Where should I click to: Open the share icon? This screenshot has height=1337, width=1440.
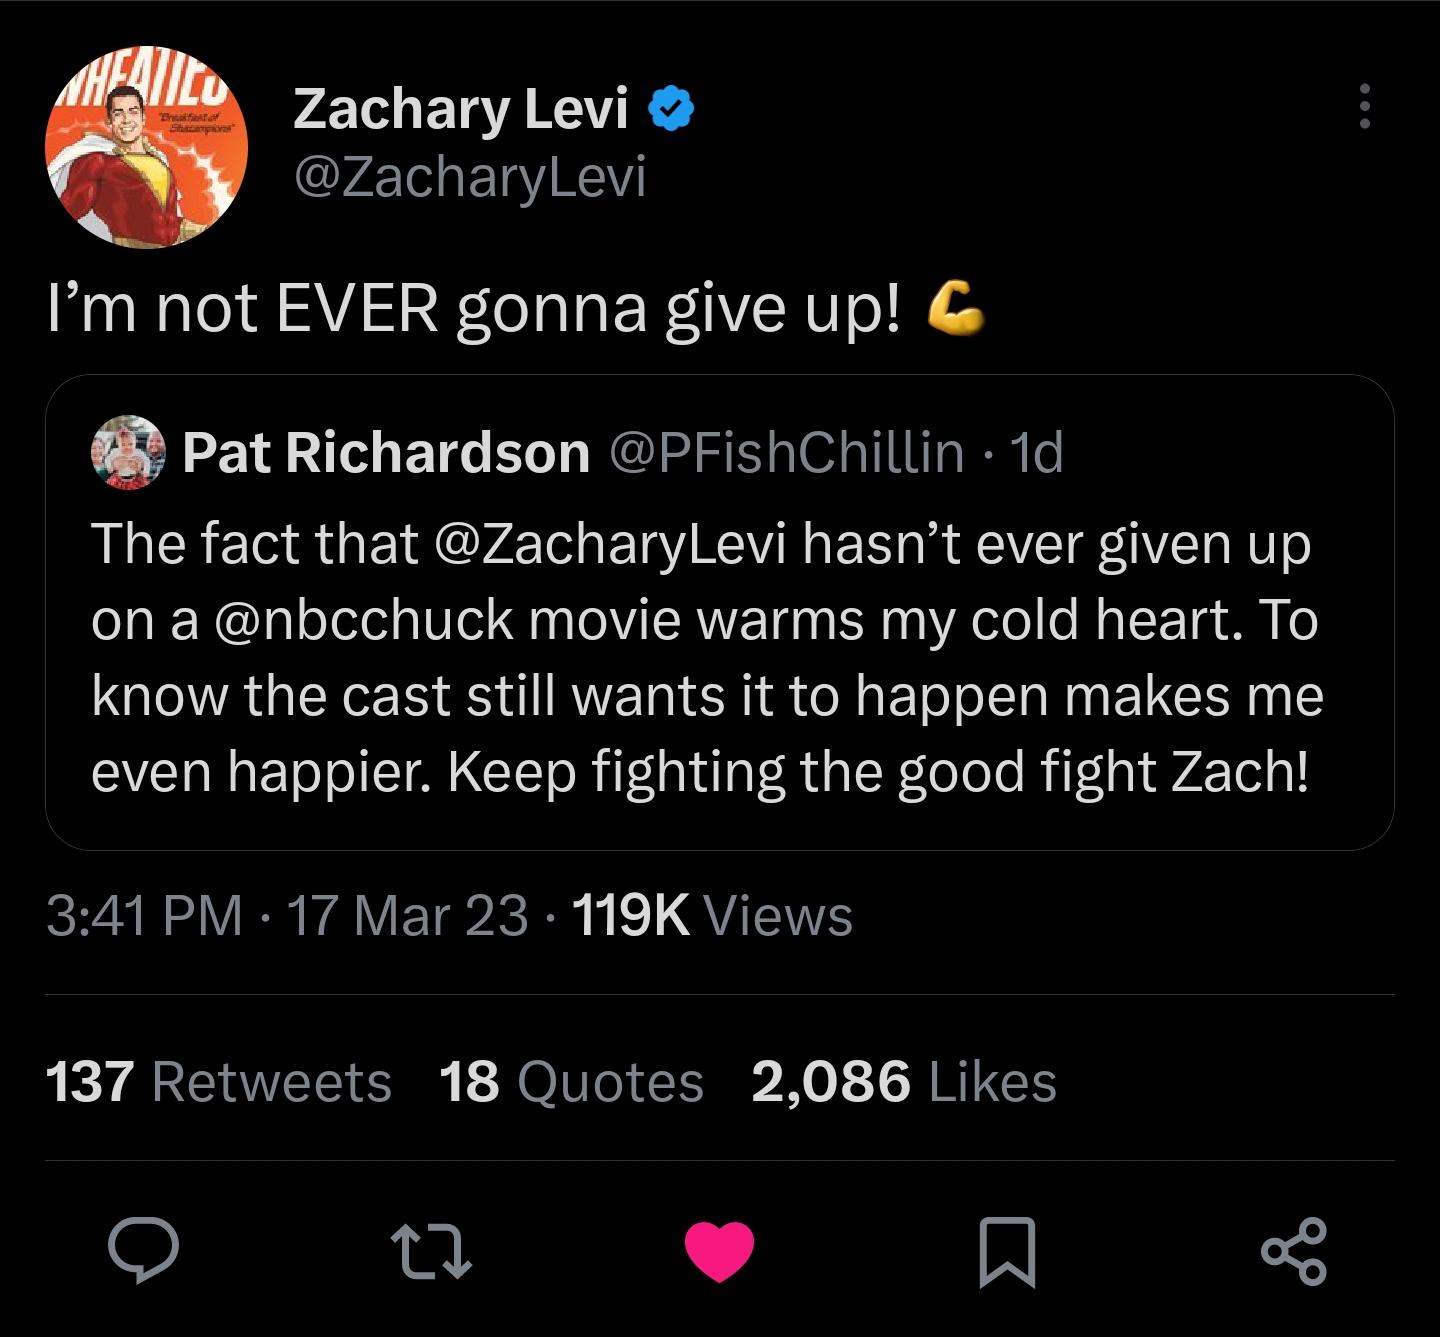pos(1294,1251)
